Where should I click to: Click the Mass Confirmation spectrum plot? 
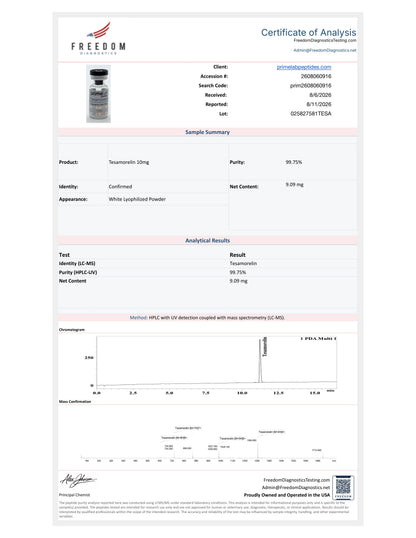click(x=208, y=443)
